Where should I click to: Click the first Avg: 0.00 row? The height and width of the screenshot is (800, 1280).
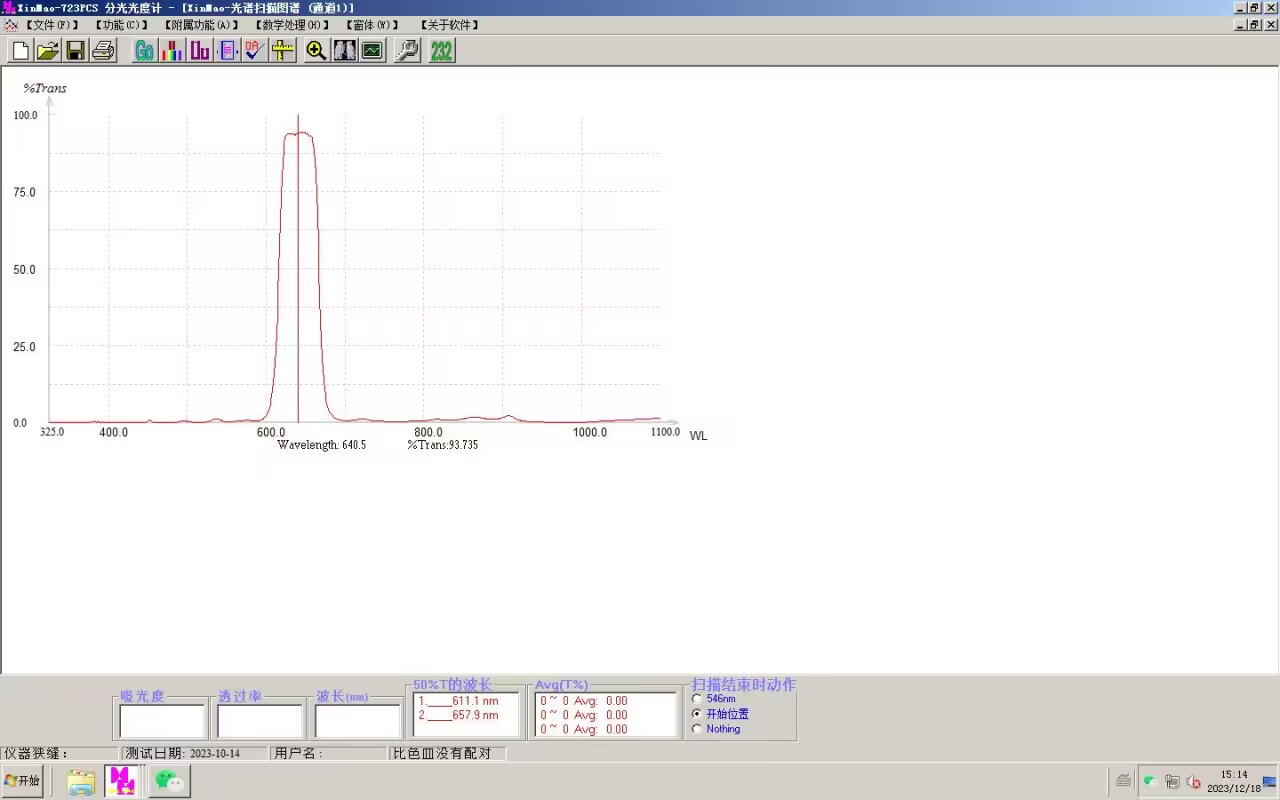coord(584,701)
